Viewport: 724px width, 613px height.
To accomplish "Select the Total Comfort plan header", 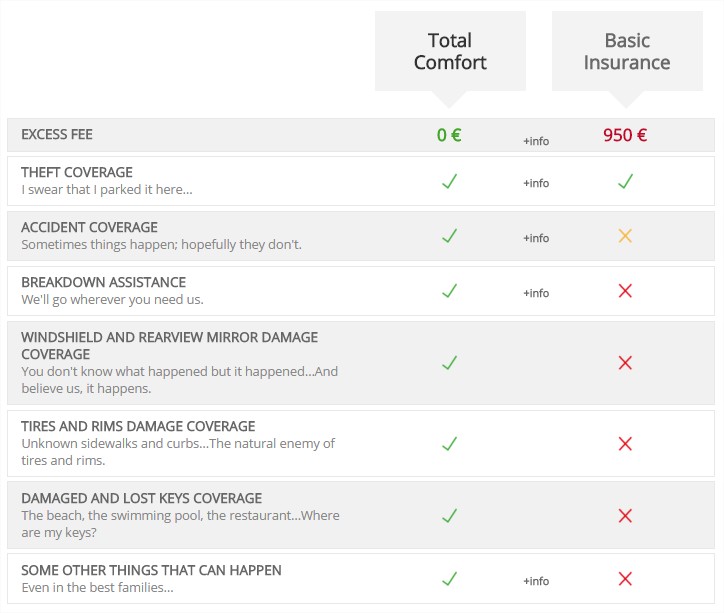I will point(450,51).
